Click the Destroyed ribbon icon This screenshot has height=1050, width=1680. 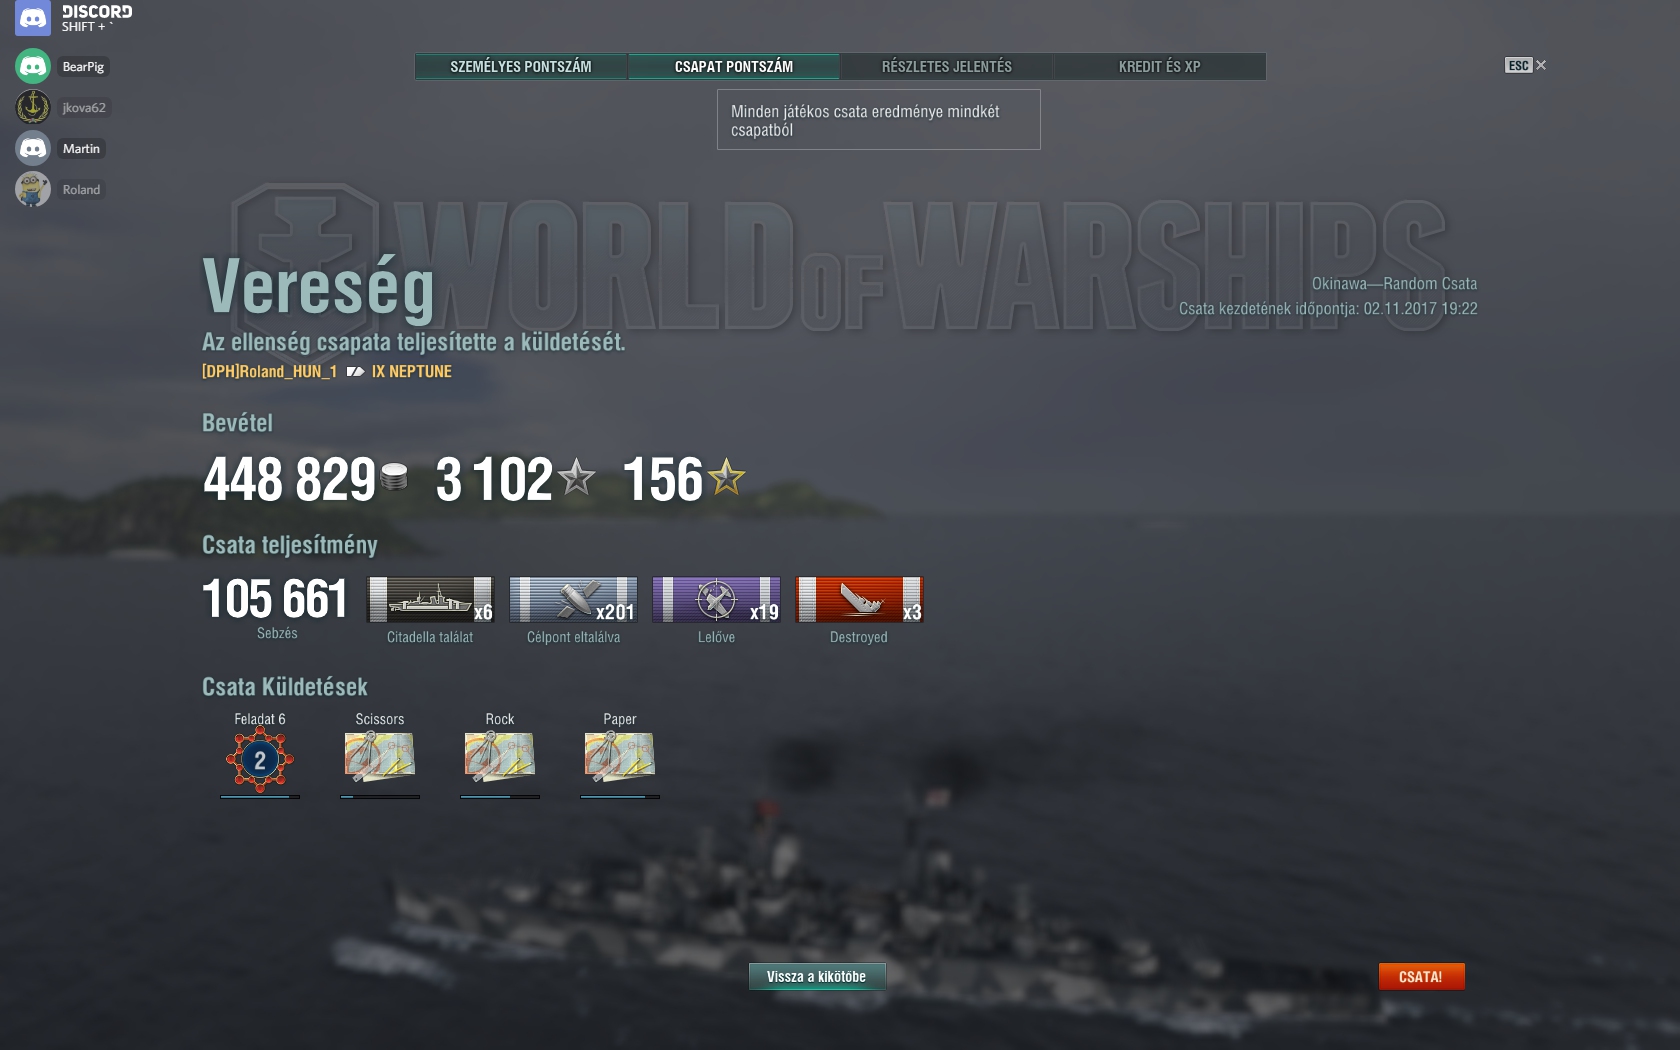pyautogui.click(x=859, y=600)
